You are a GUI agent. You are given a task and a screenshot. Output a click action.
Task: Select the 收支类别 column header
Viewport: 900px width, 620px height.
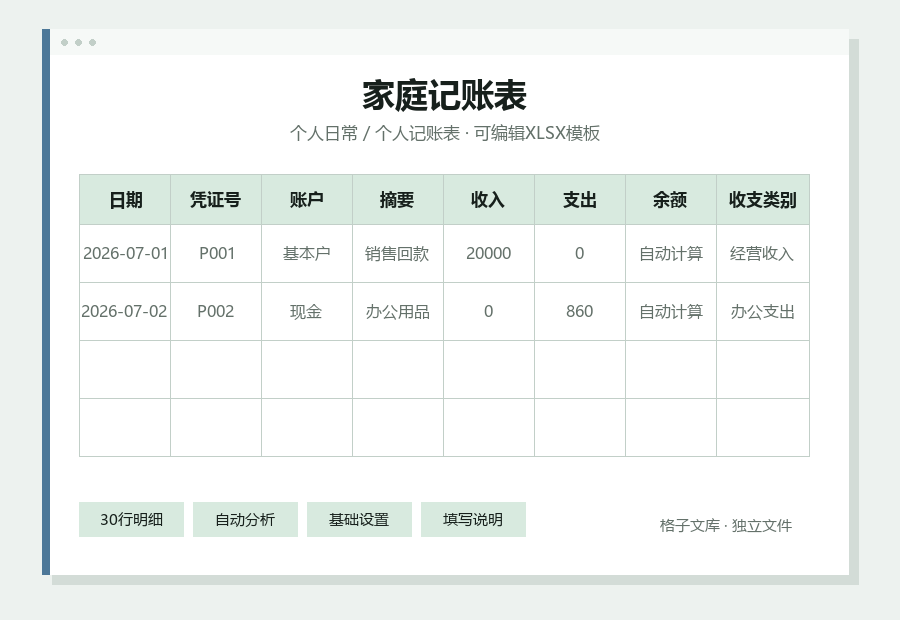click(x=763, y=200)
